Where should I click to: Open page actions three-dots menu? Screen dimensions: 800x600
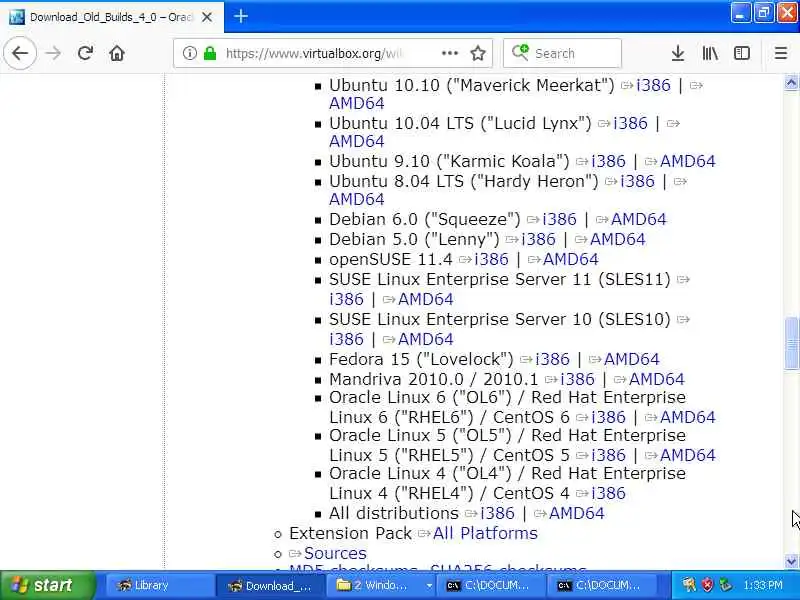(449, 53)
